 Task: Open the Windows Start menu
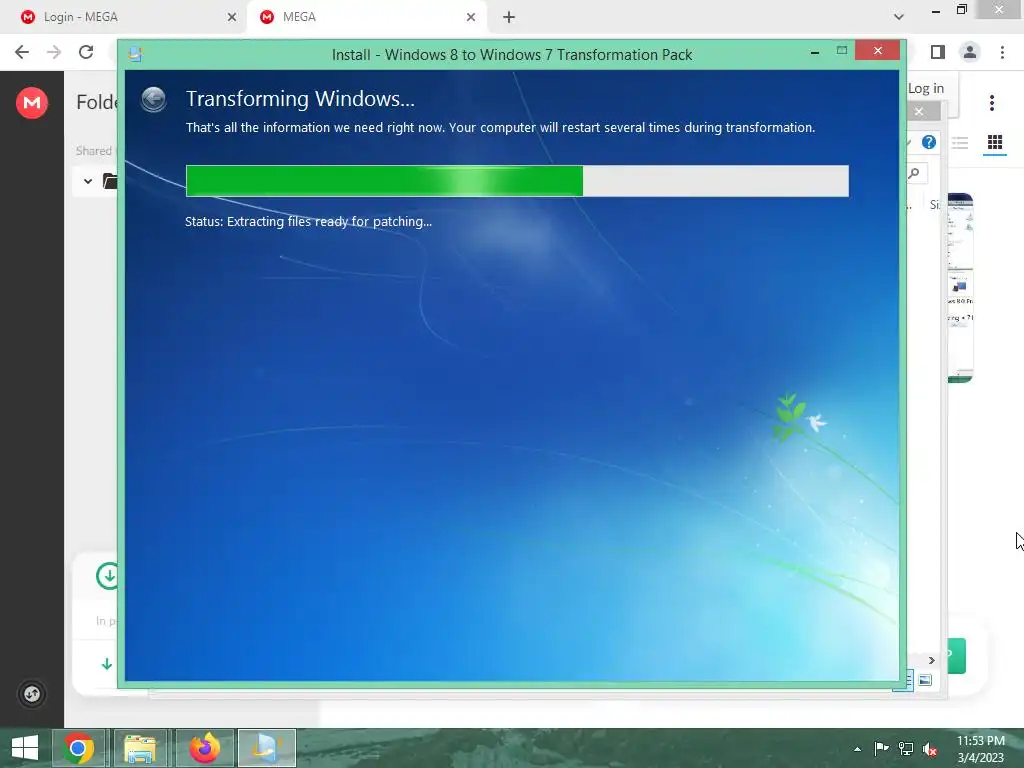[x=25, y=748]
